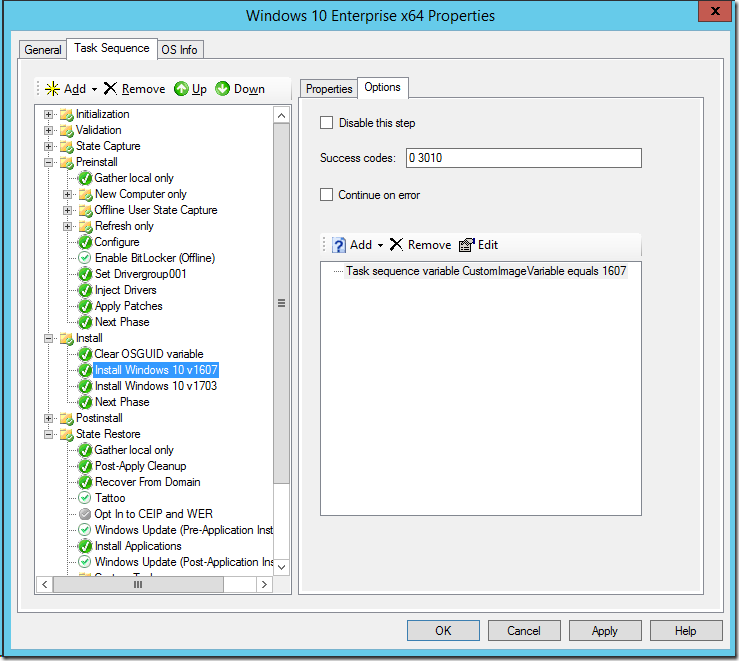Click the tree's vertical scrollbar down arrow
This screenshot has height=661, width=739.
click(x=281, y=567)
